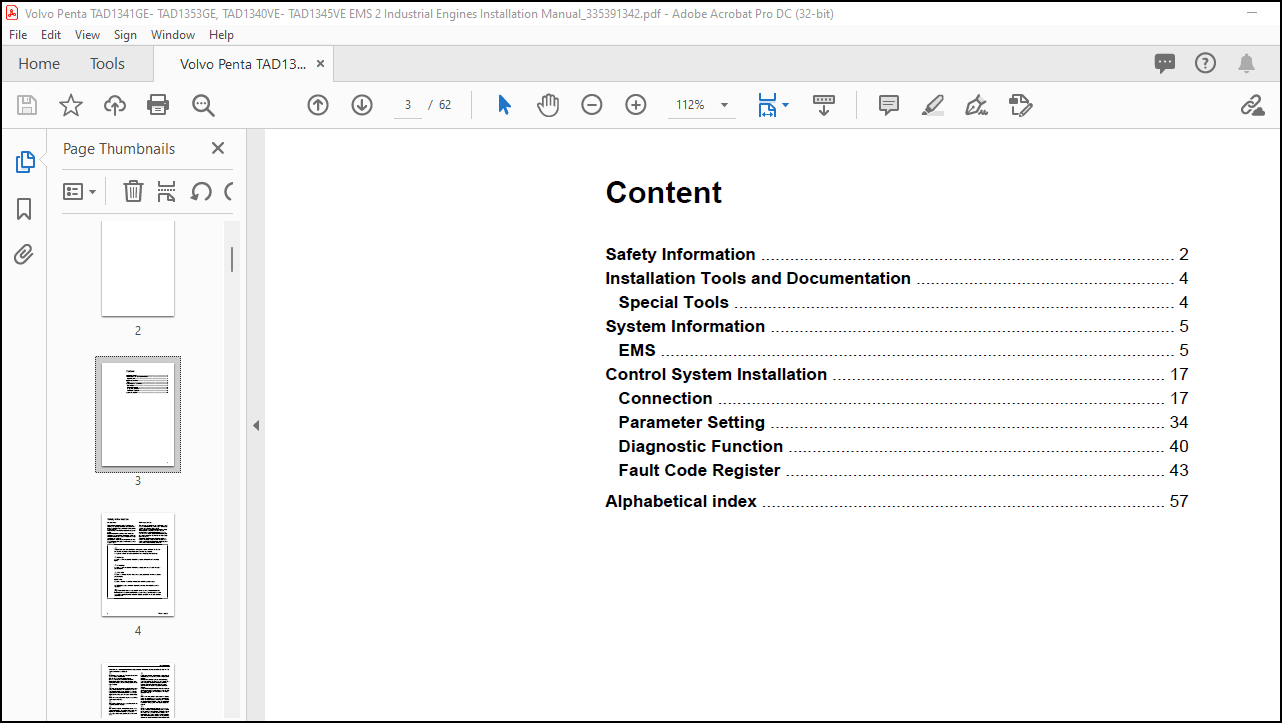The width and height of the screenshot is (1282, 723).
Task: Open the Attachments paperclip panel
Action: (25, 255)
